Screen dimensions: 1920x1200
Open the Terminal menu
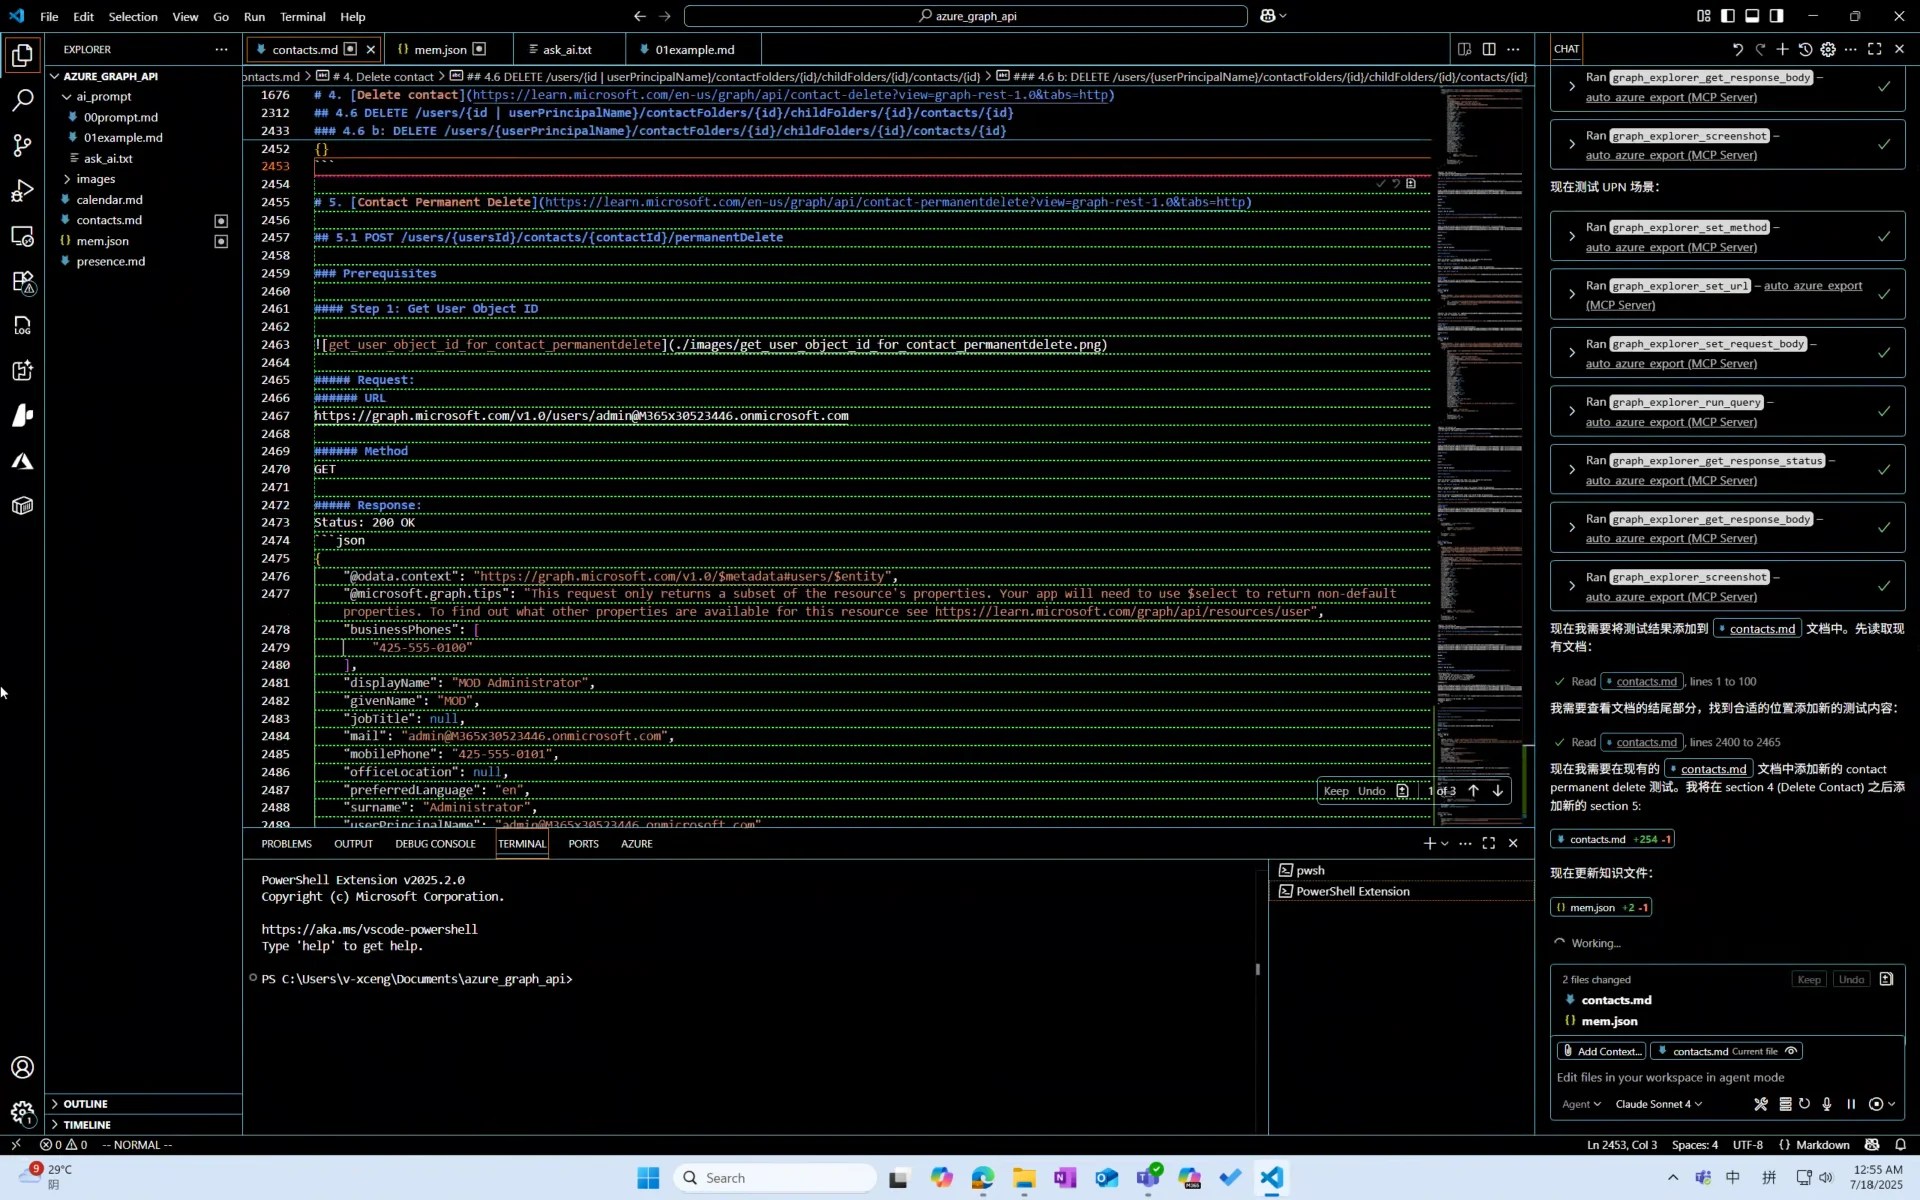click(302, 16)
